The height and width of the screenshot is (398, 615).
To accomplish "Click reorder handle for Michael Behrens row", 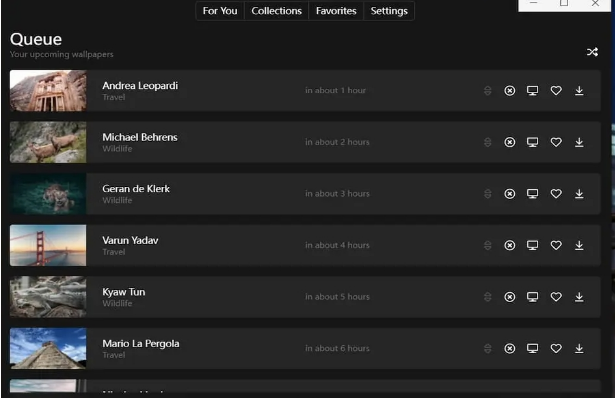I will click(x=488, y=142).
